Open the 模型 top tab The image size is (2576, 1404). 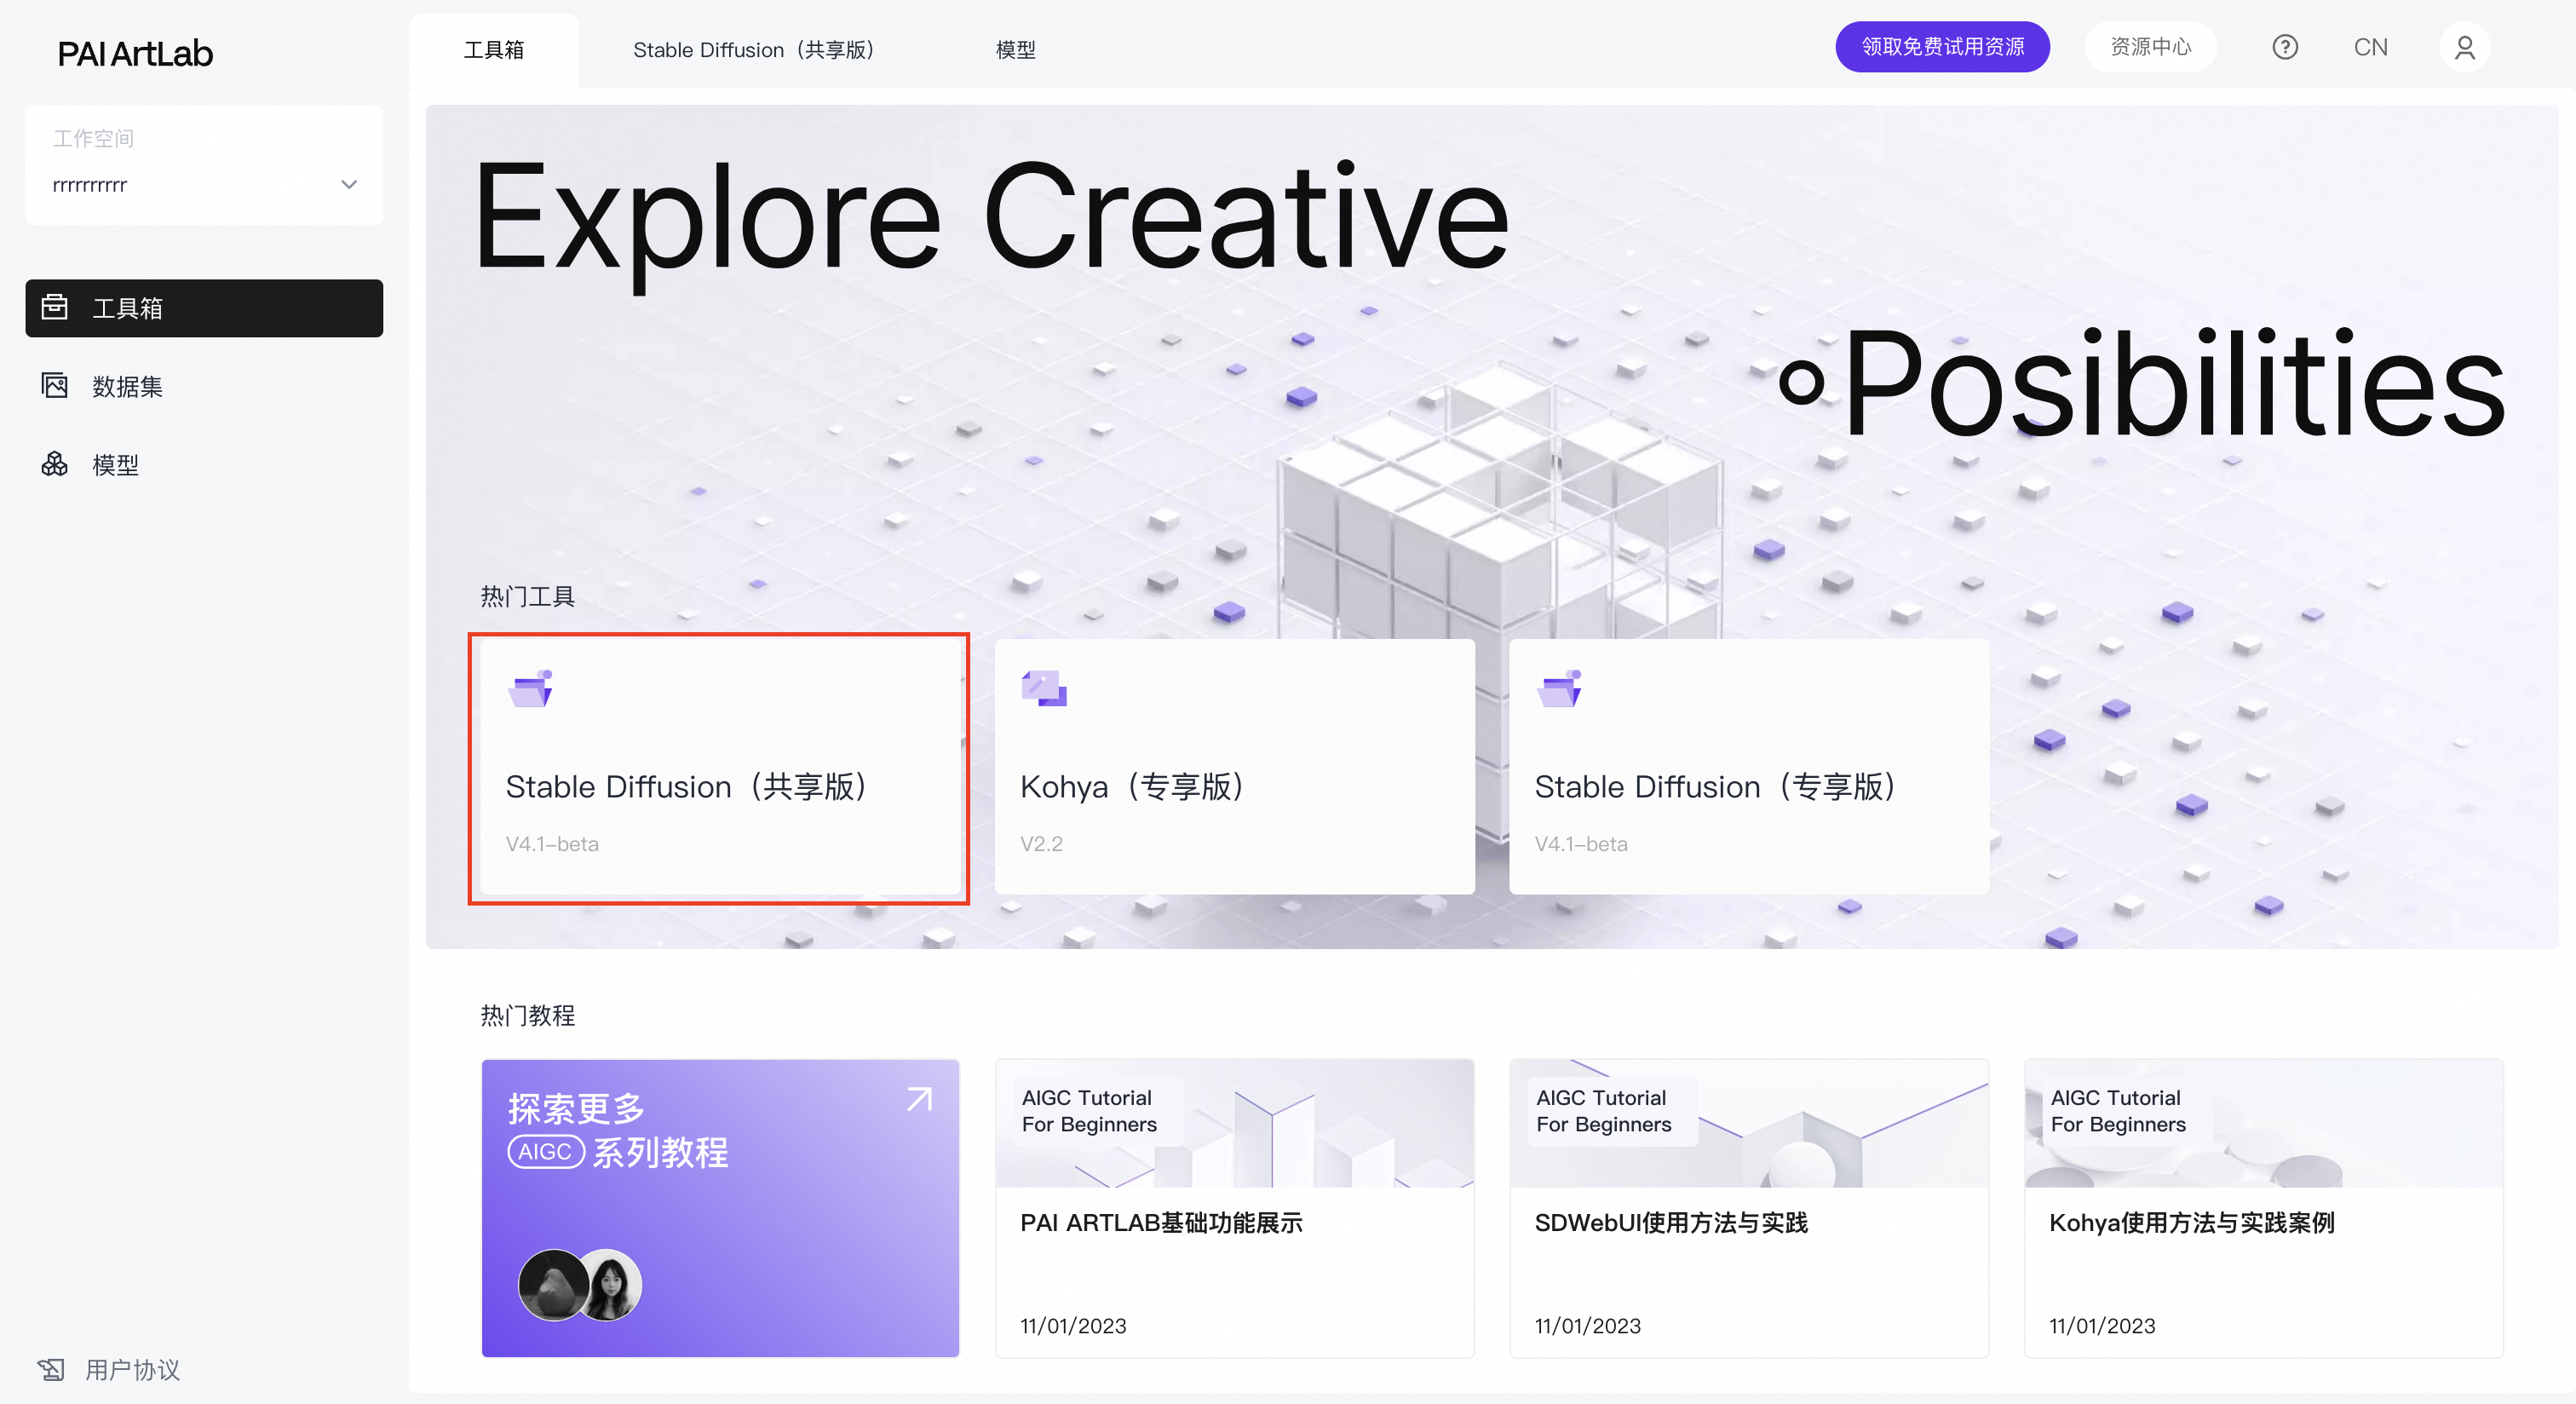(1015, 50)
